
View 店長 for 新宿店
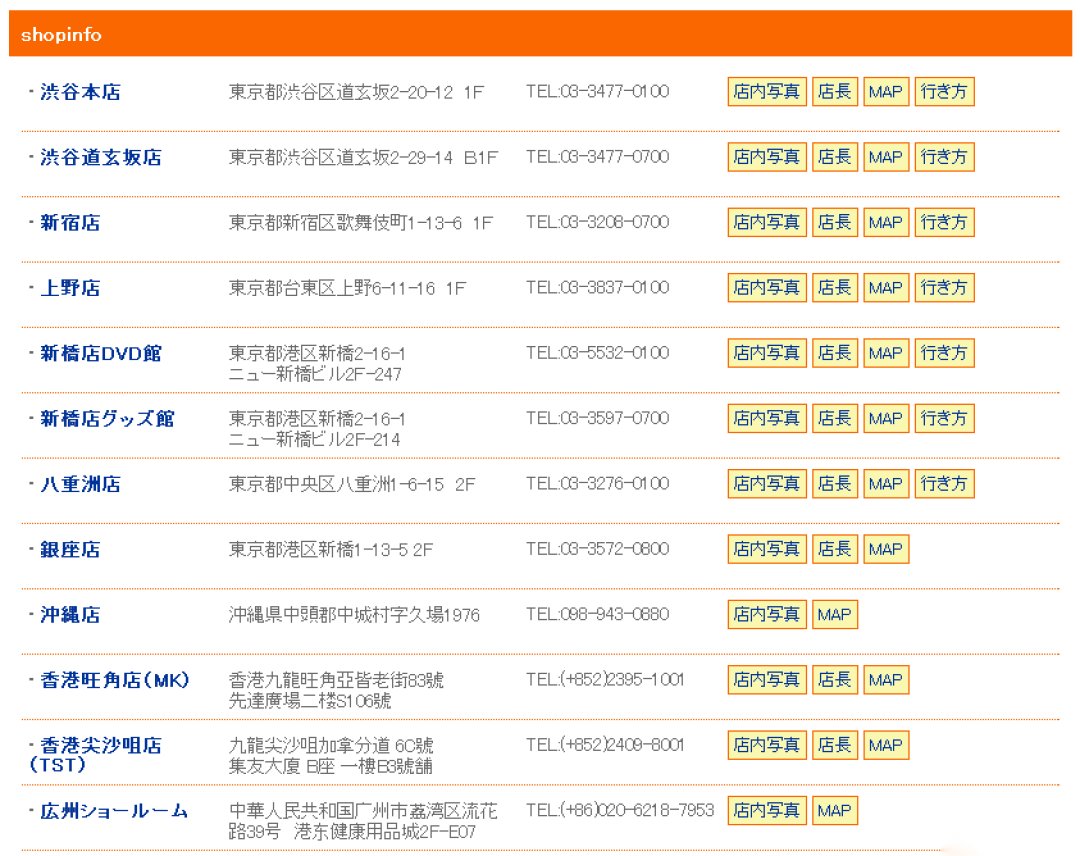tap(835, 222)
